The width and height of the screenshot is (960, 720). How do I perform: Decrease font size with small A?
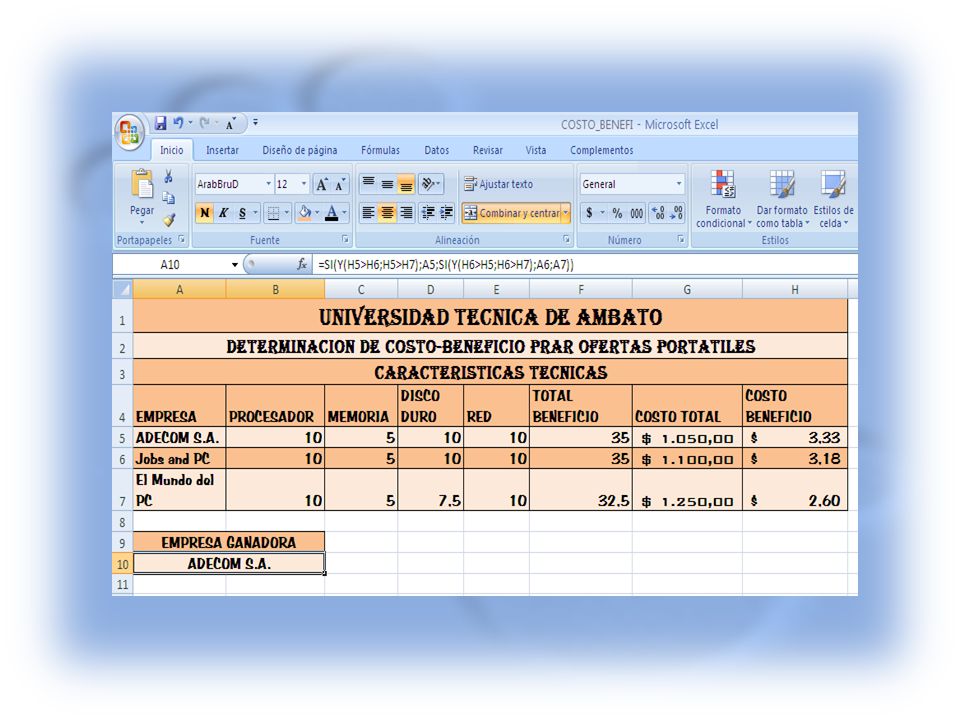point(340,184)
